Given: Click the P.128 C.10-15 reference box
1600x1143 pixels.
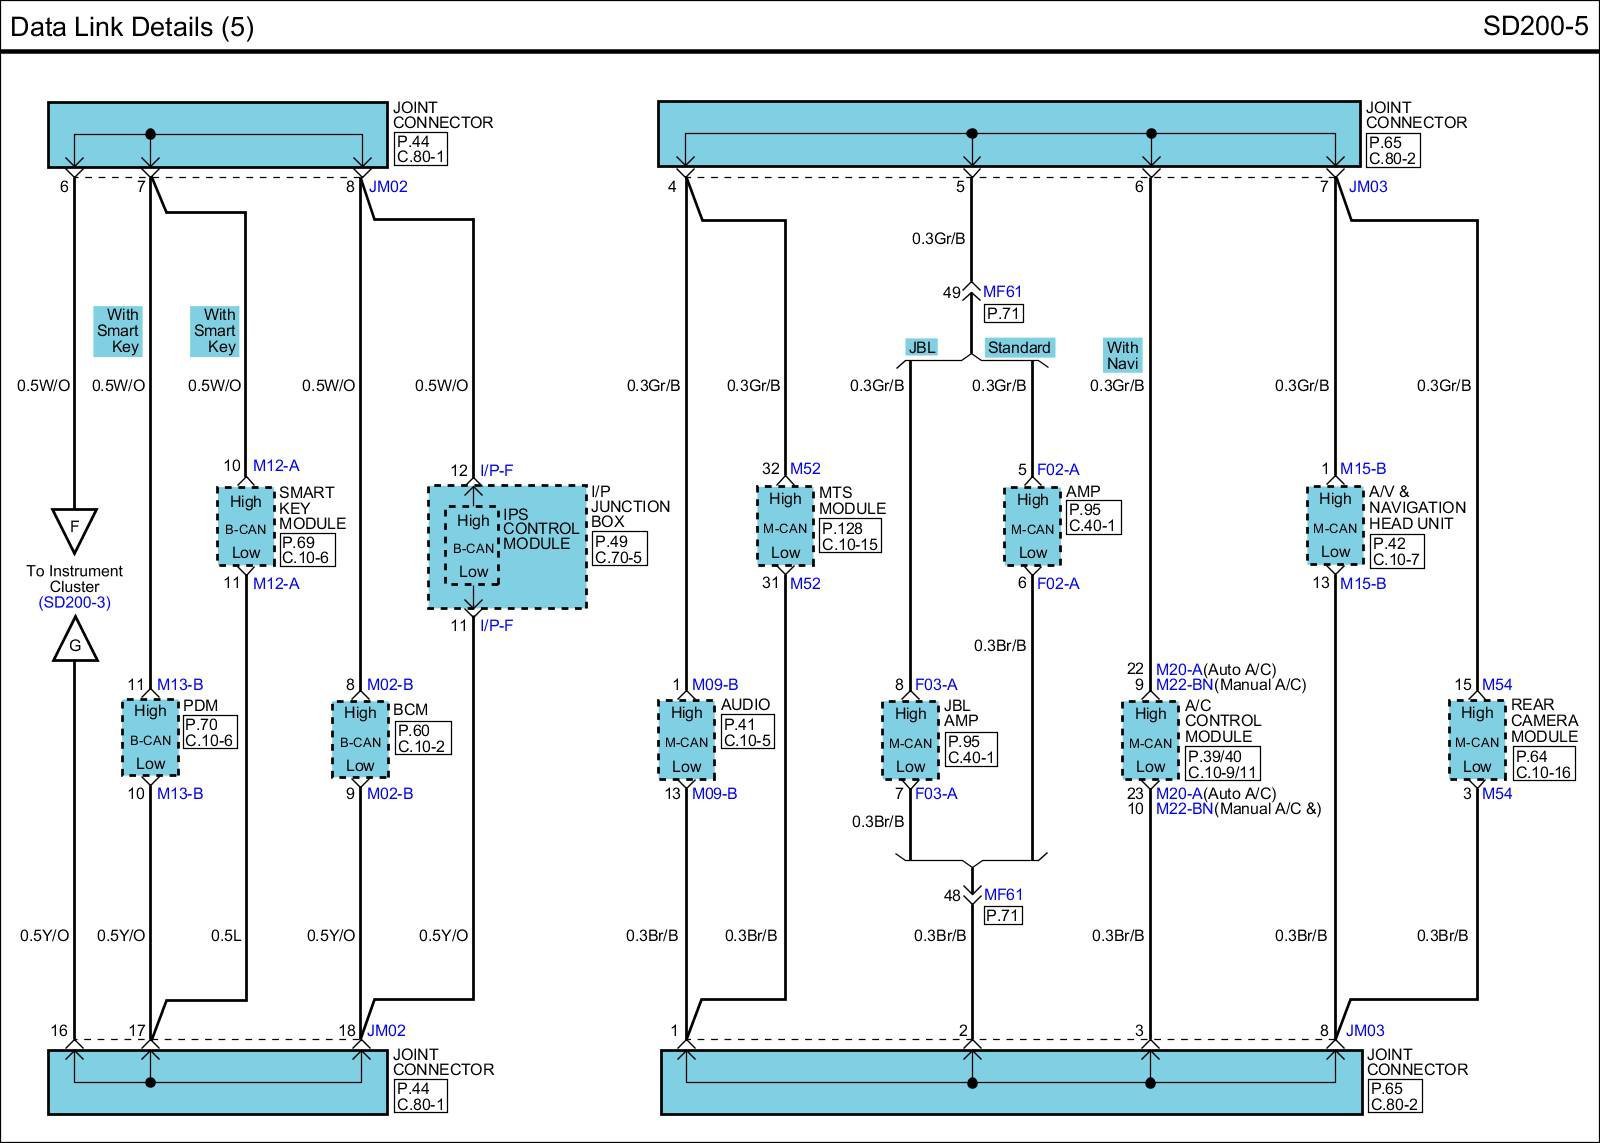Looking at the screenshot, I should click(x=850, y=536).
